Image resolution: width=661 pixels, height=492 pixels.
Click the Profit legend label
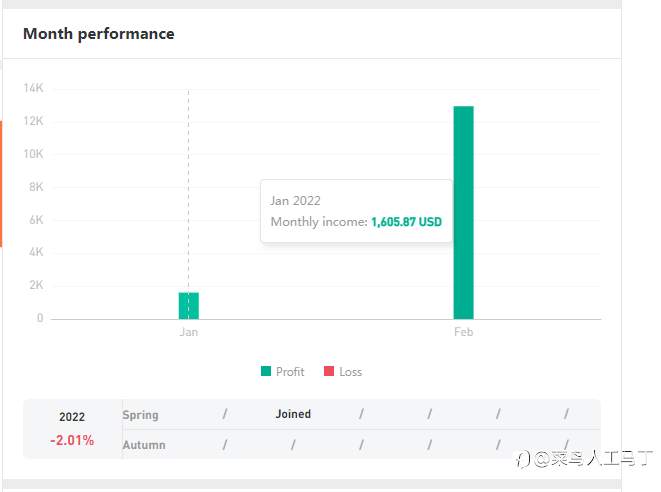[x=290, y=372]
